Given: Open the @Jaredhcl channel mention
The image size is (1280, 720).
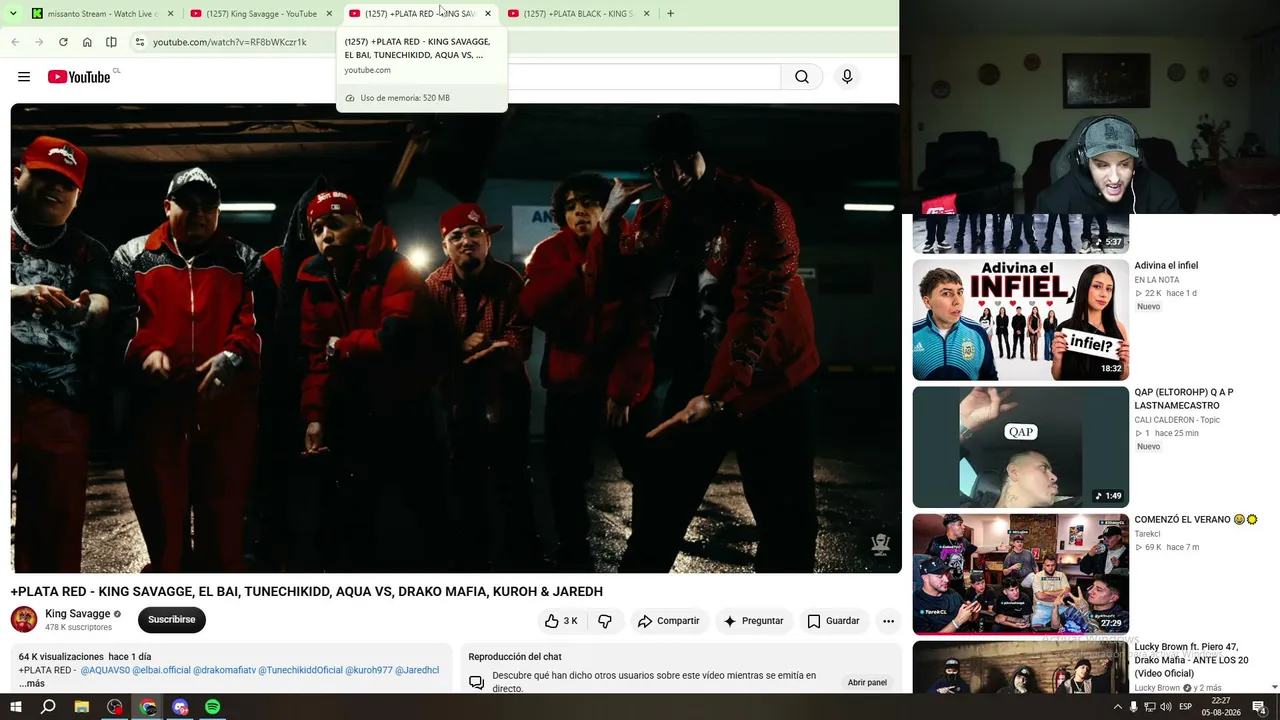Looking at the screenshot, I should pyautogui.click(x=417, y=670).
